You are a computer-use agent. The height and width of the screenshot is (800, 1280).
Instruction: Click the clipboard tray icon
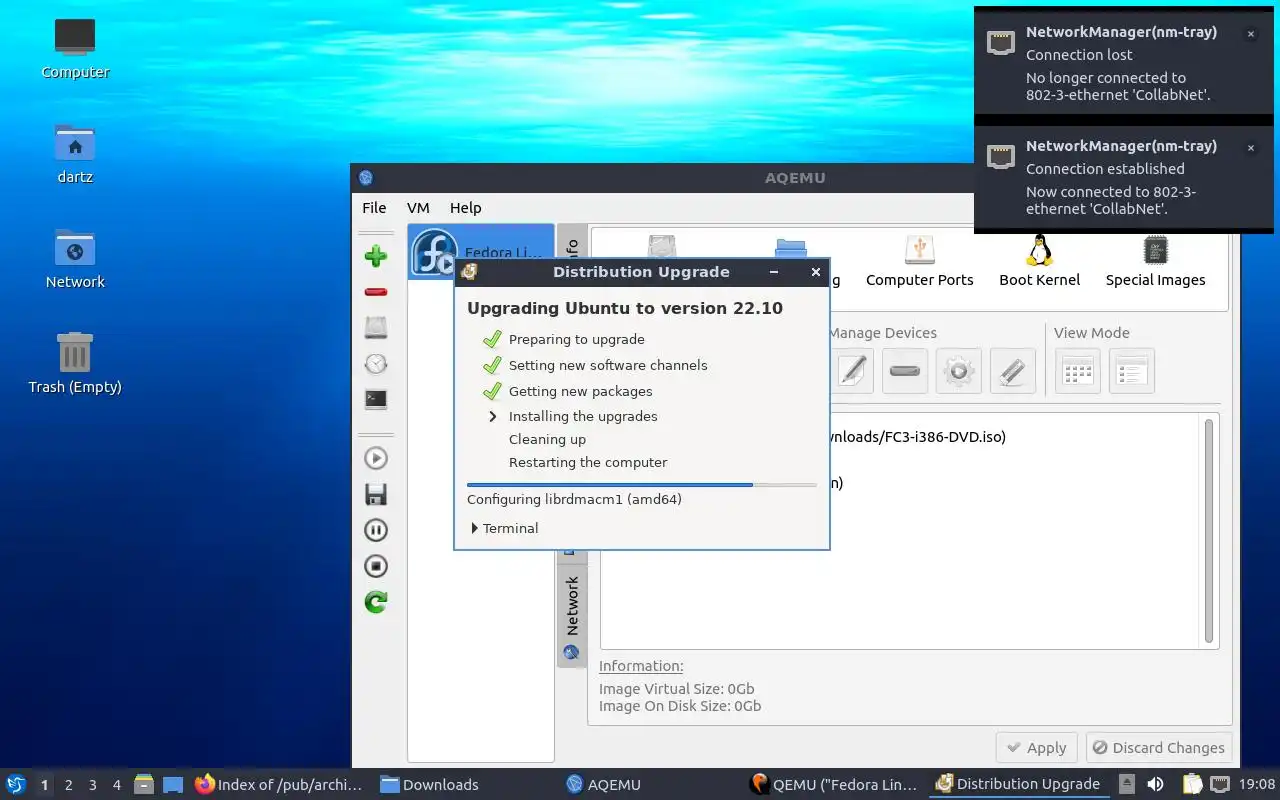pyautogui.click(x=1192, y=784)
